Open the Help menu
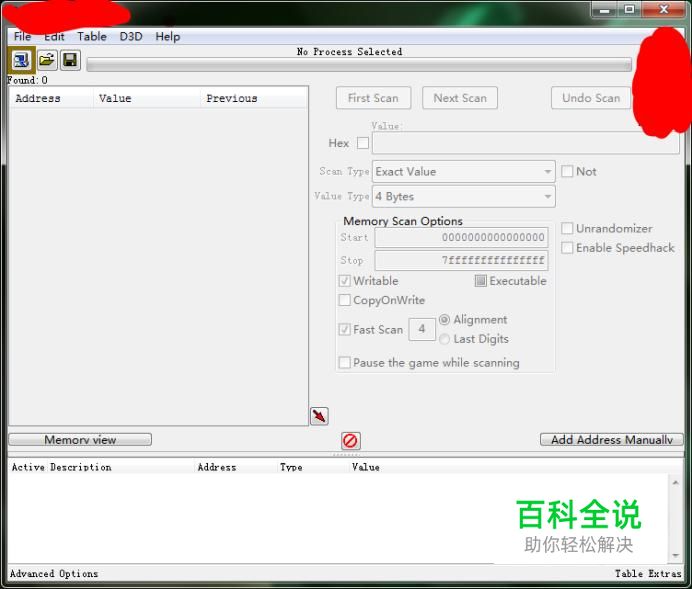The image size is (692, 589). click(x=168, y=36)
